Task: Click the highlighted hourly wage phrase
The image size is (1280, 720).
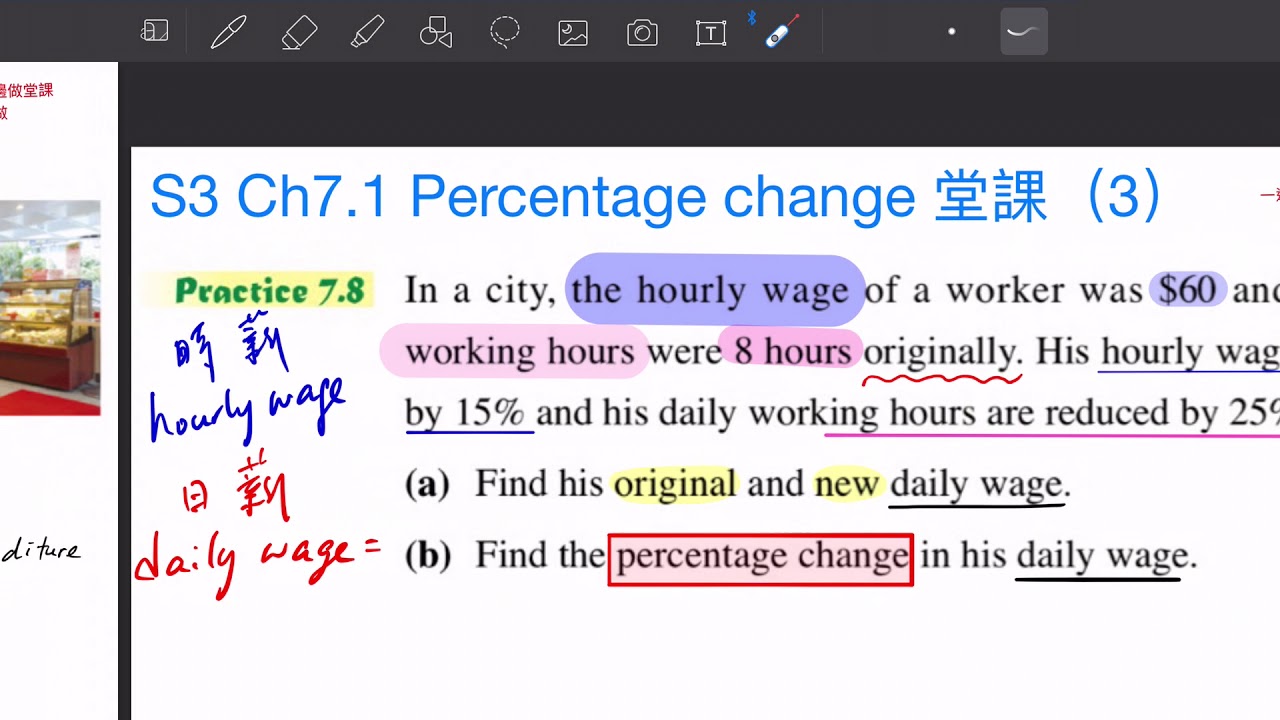Action: 713,290
